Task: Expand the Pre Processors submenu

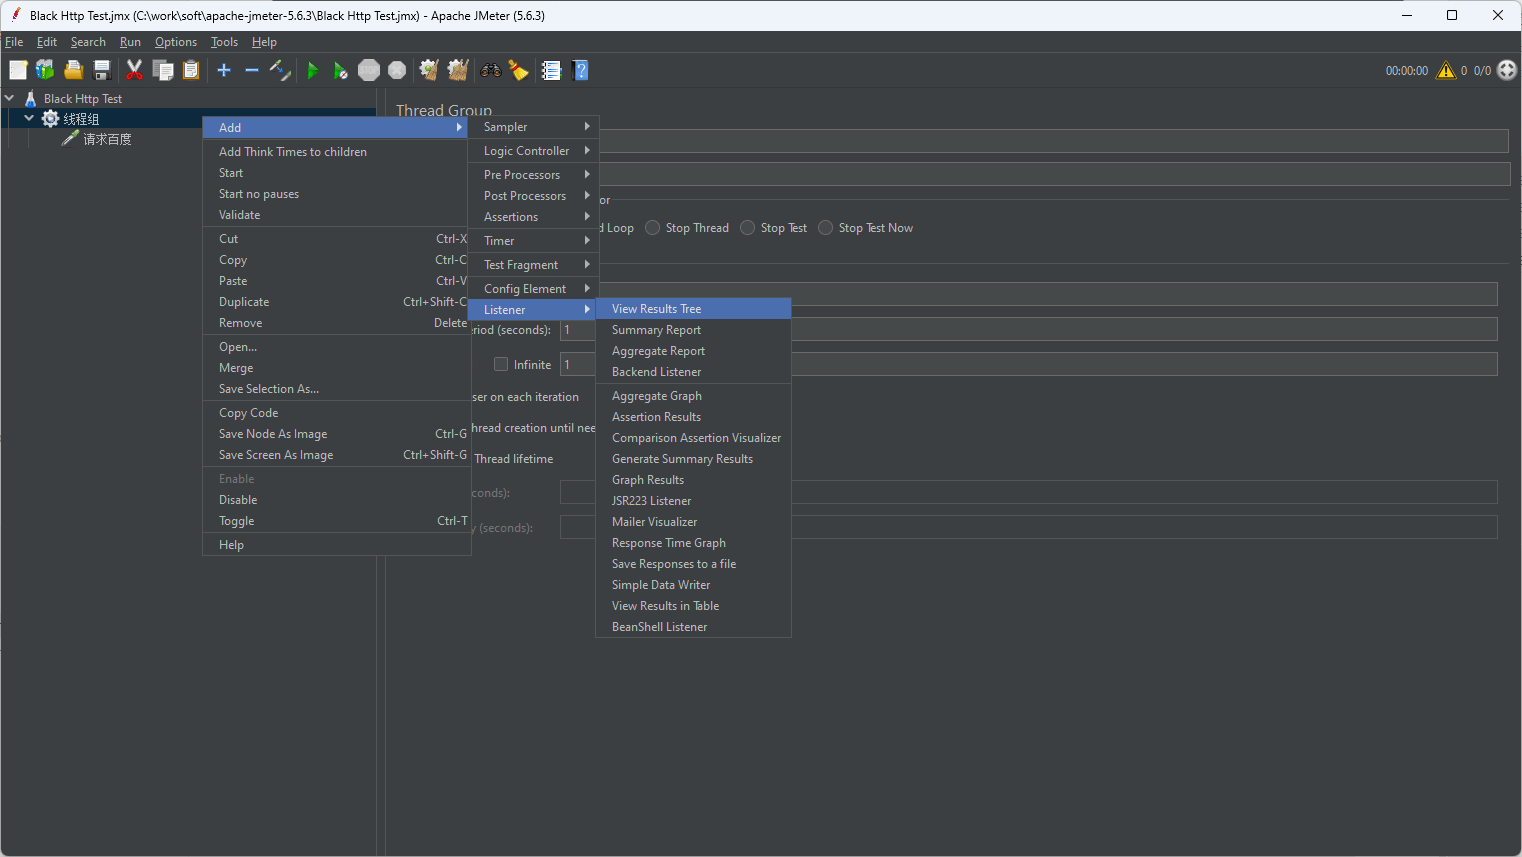Action: tap(534, 175)
